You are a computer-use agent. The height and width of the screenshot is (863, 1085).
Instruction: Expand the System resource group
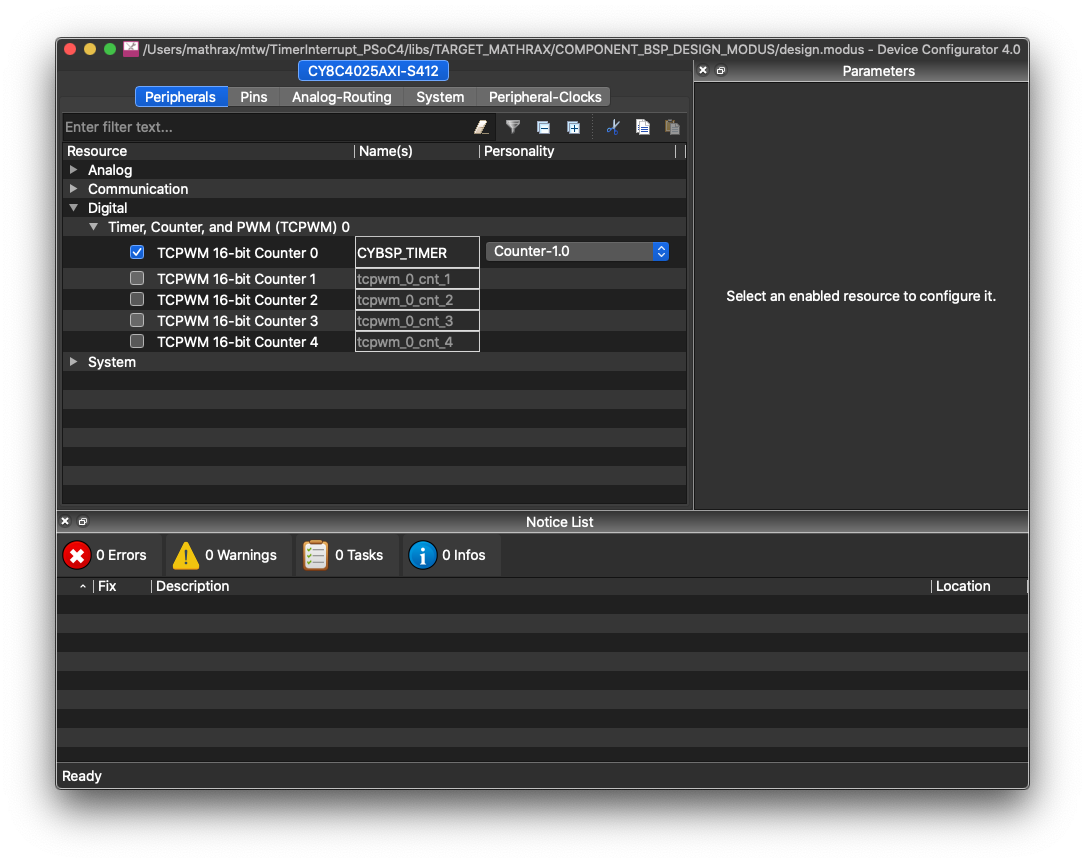click(73, 361)
